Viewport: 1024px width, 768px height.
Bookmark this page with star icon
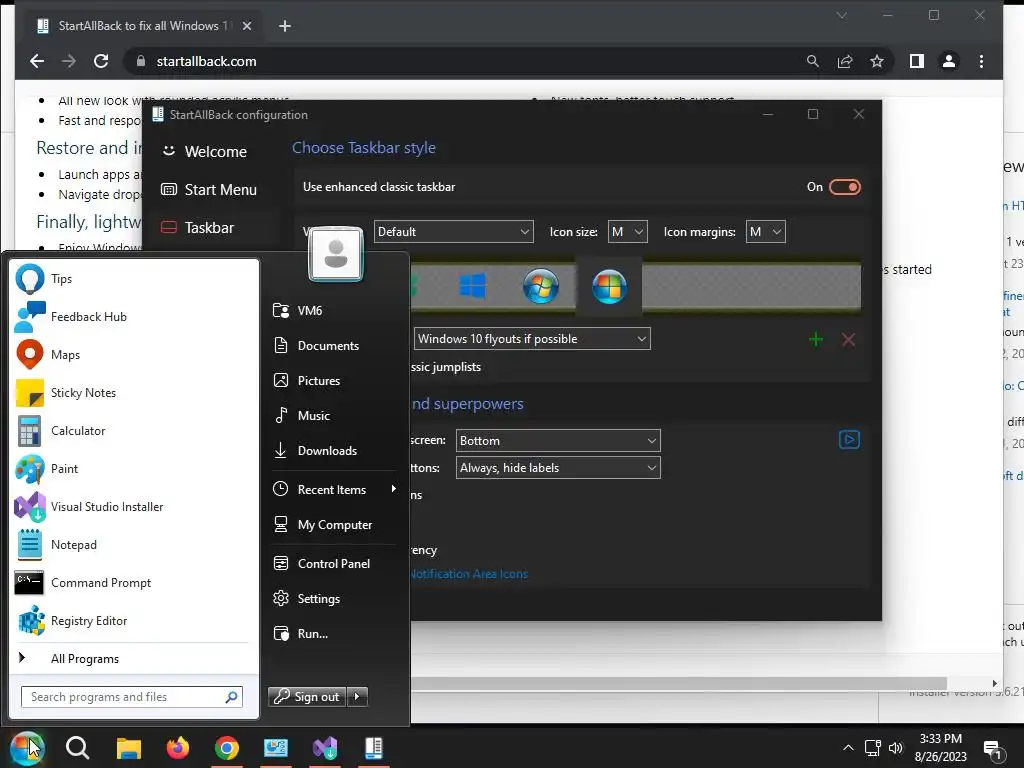point(876,61)
